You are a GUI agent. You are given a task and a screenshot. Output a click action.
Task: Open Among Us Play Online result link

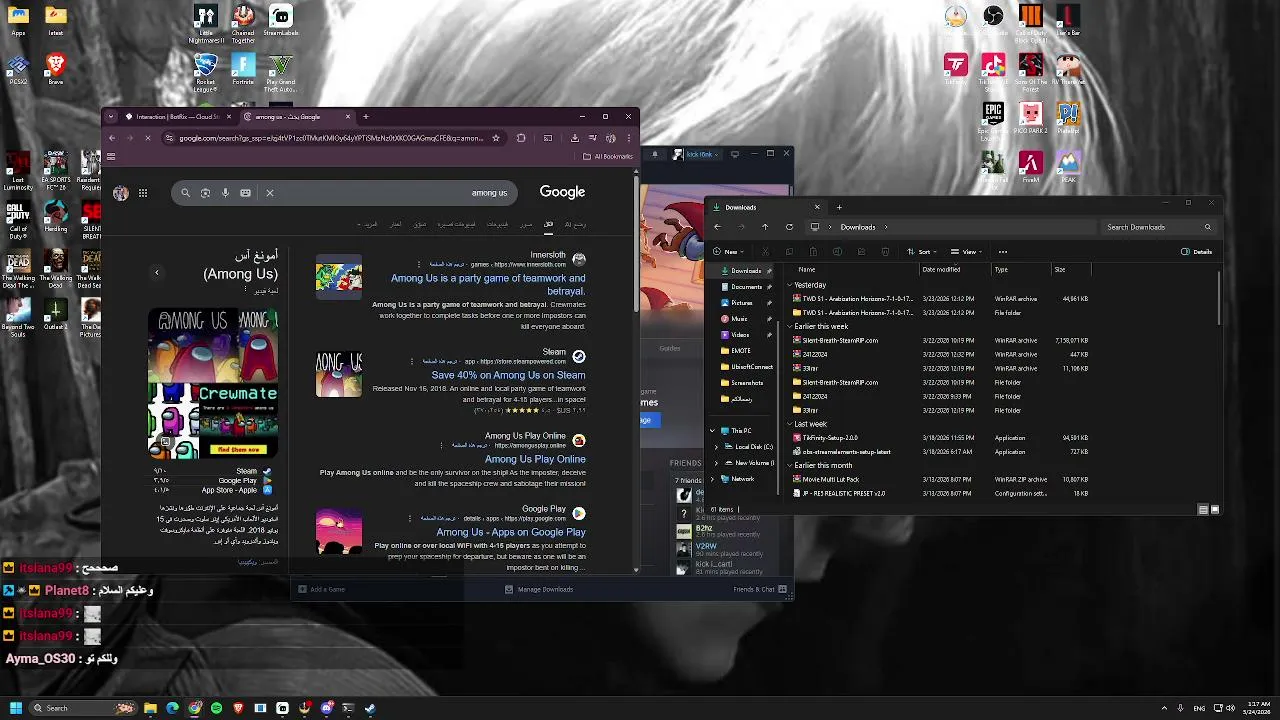(535, 459)
